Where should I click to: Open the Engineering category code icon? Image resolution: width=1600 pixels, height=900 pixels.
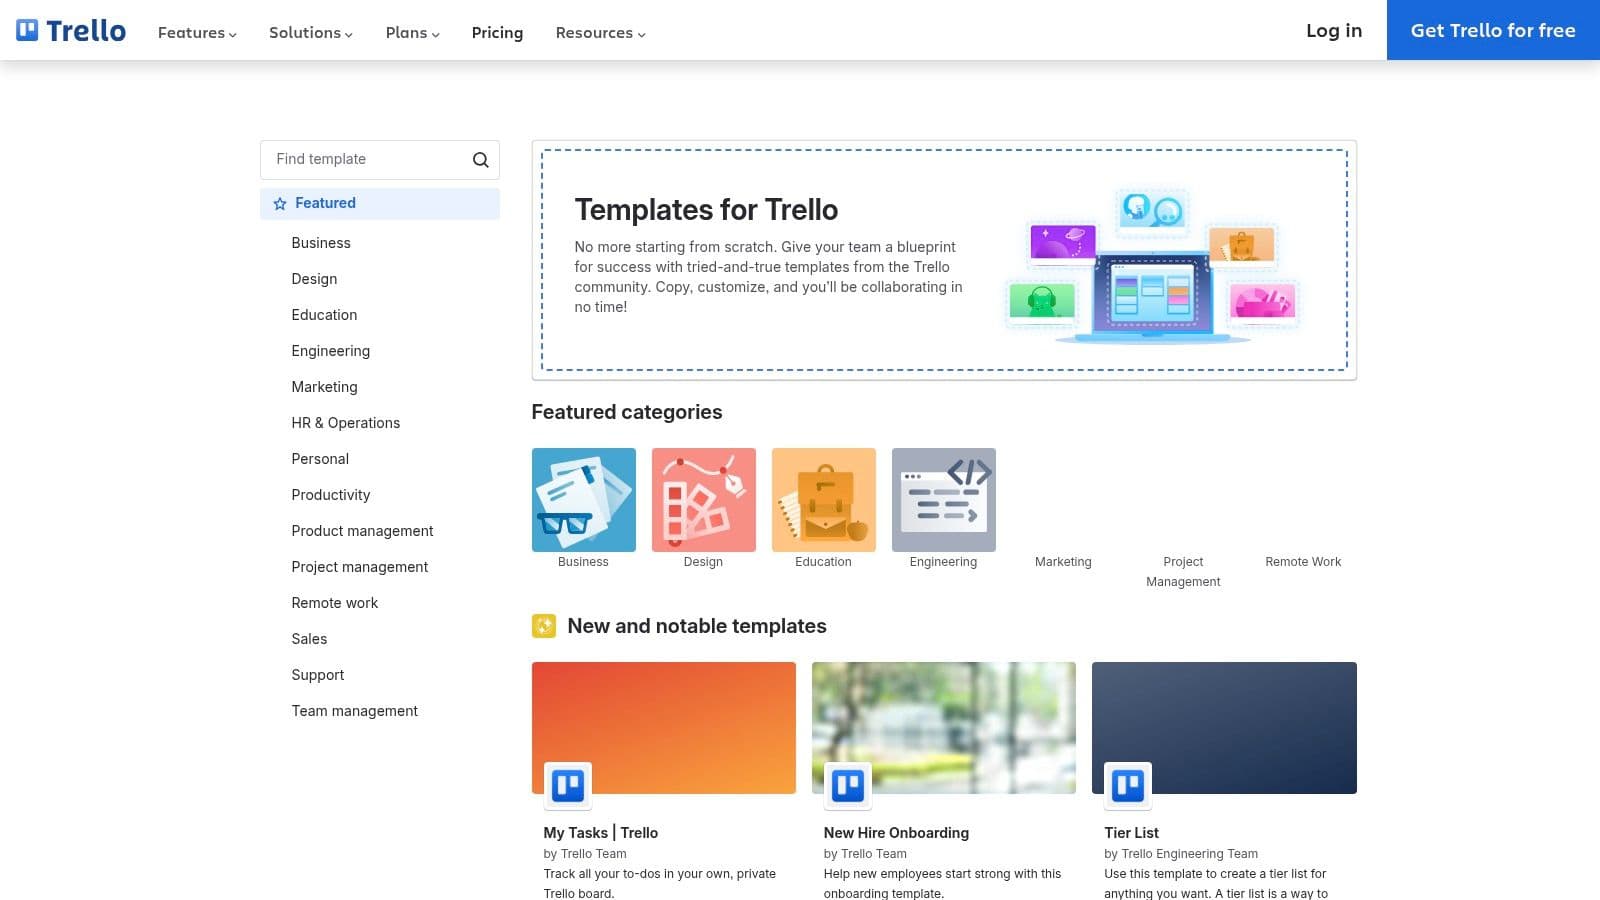[x=944, y=500]
